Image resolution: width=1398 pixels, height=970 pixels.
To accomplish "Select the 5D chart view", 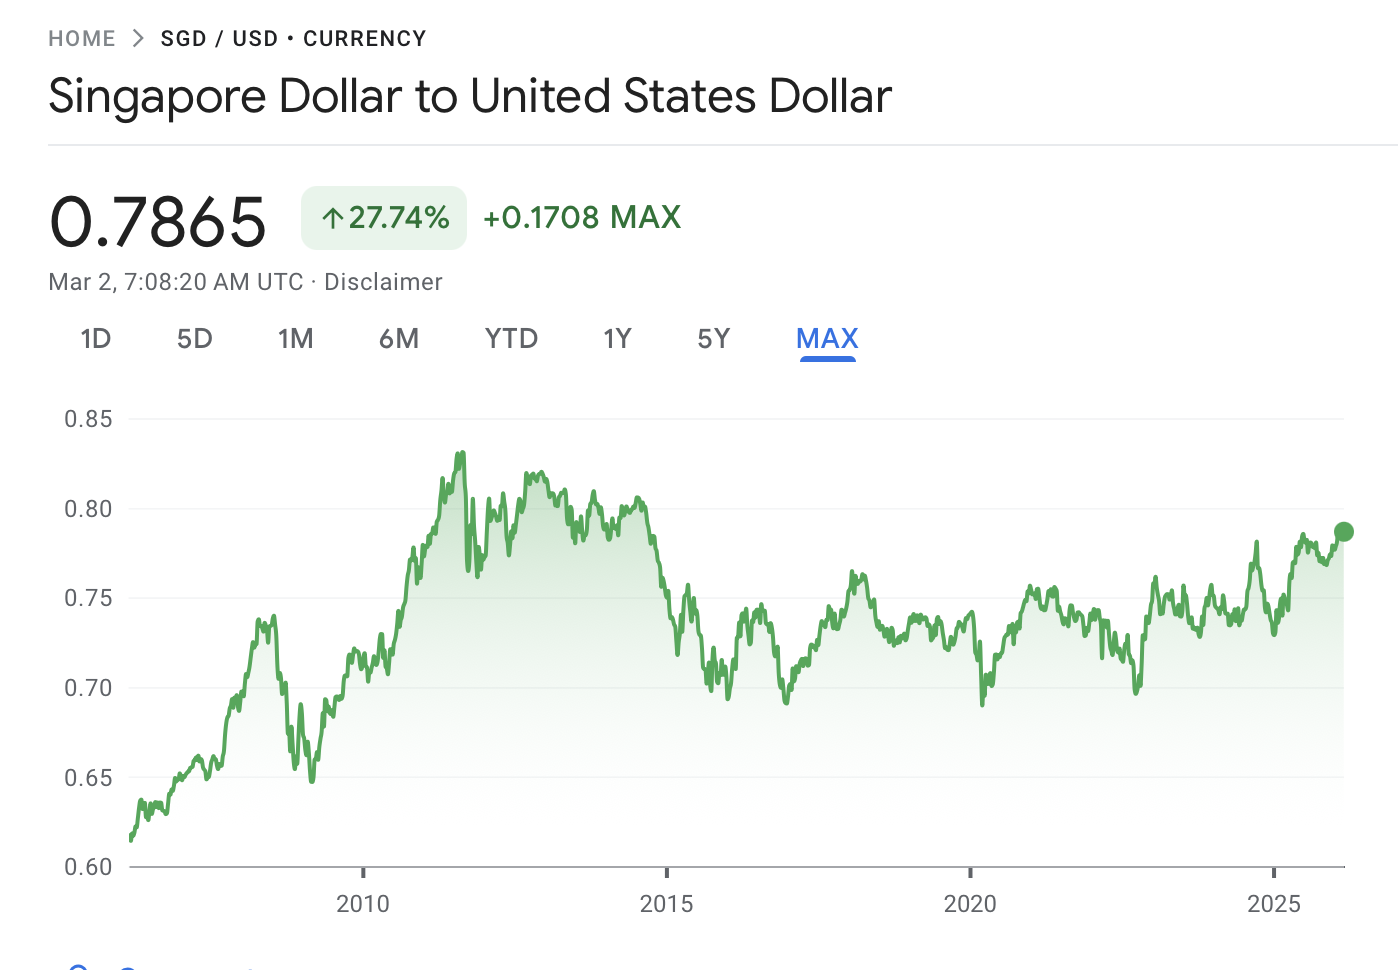I will [x=194, y=339].
